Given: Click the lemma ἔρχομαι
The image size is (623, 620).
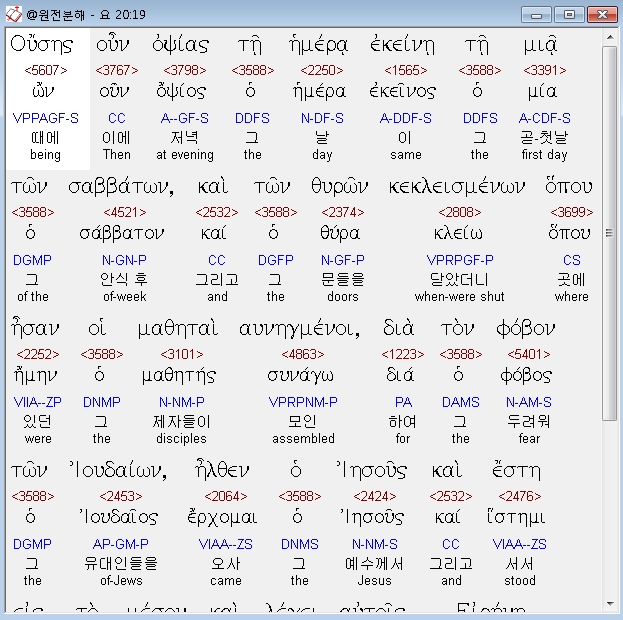Looking at the screenshot, I should coord(222,517).
